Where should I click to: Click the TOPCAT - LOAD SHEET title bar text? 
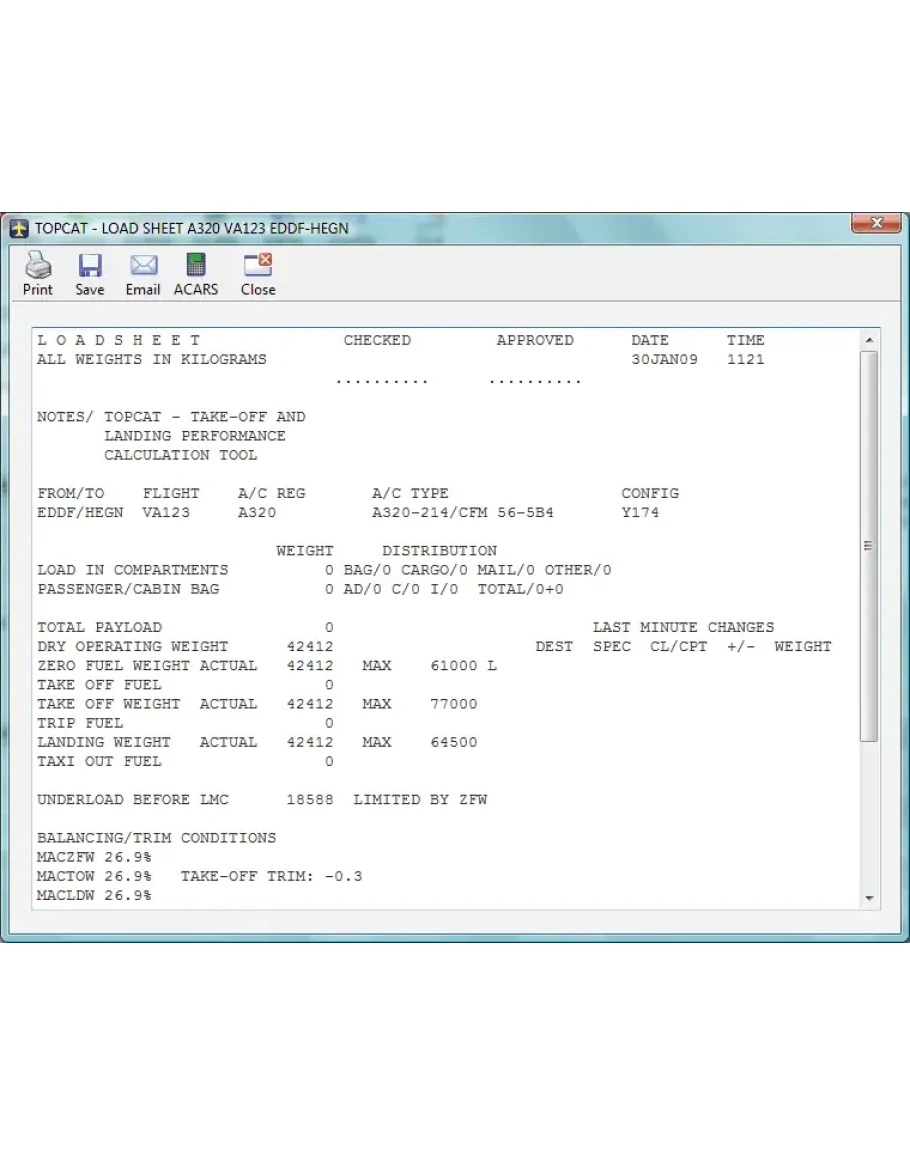click(x=192, y=229)
